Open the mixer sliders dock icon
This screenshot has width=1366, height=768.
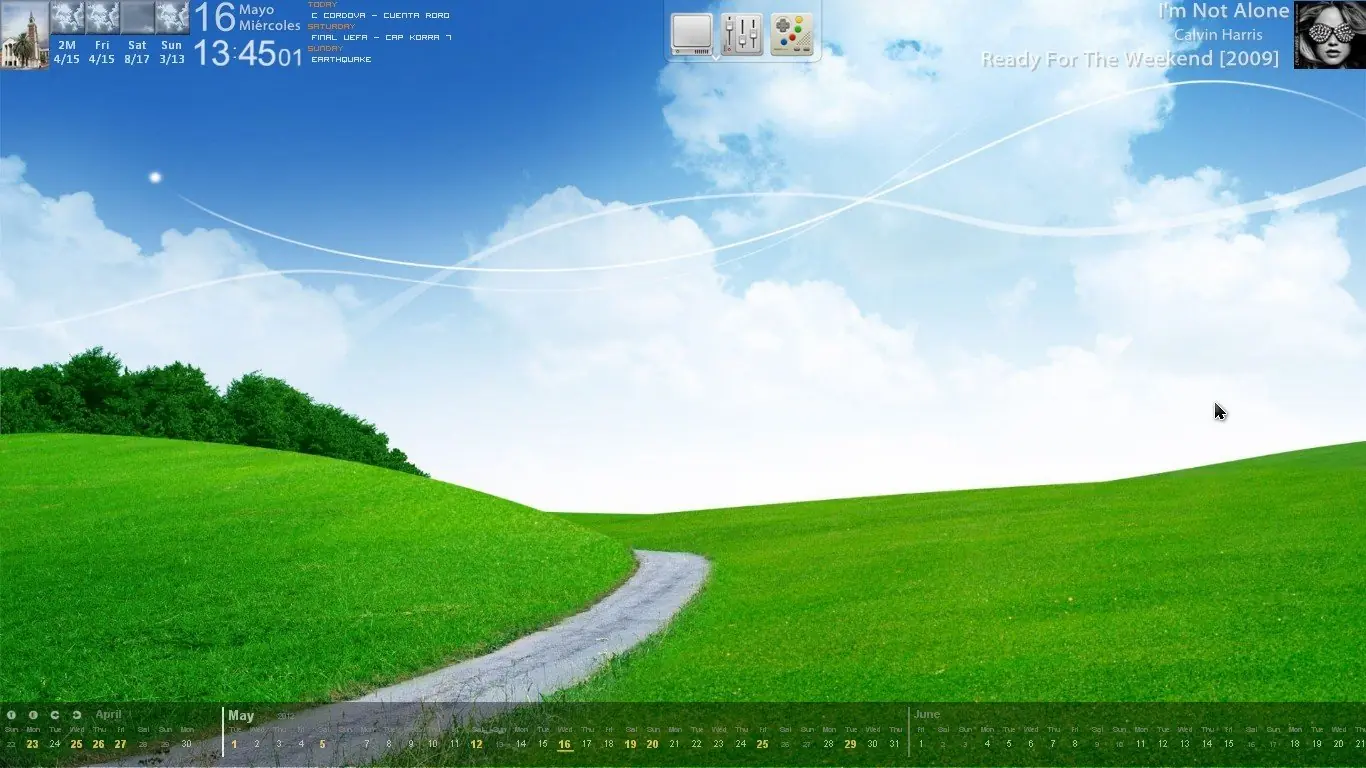click(x=742, y=34)
